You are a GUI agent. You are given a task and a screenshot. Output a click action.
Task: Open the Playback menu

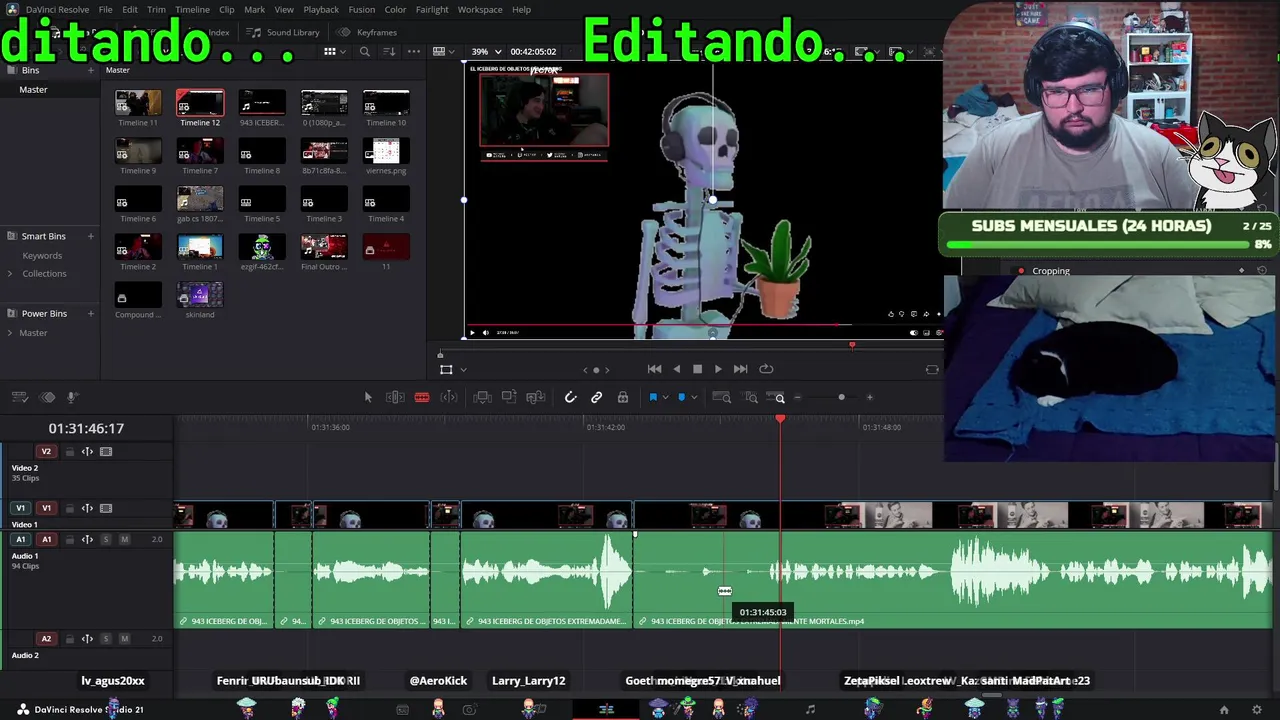click(x=321, y=10)
